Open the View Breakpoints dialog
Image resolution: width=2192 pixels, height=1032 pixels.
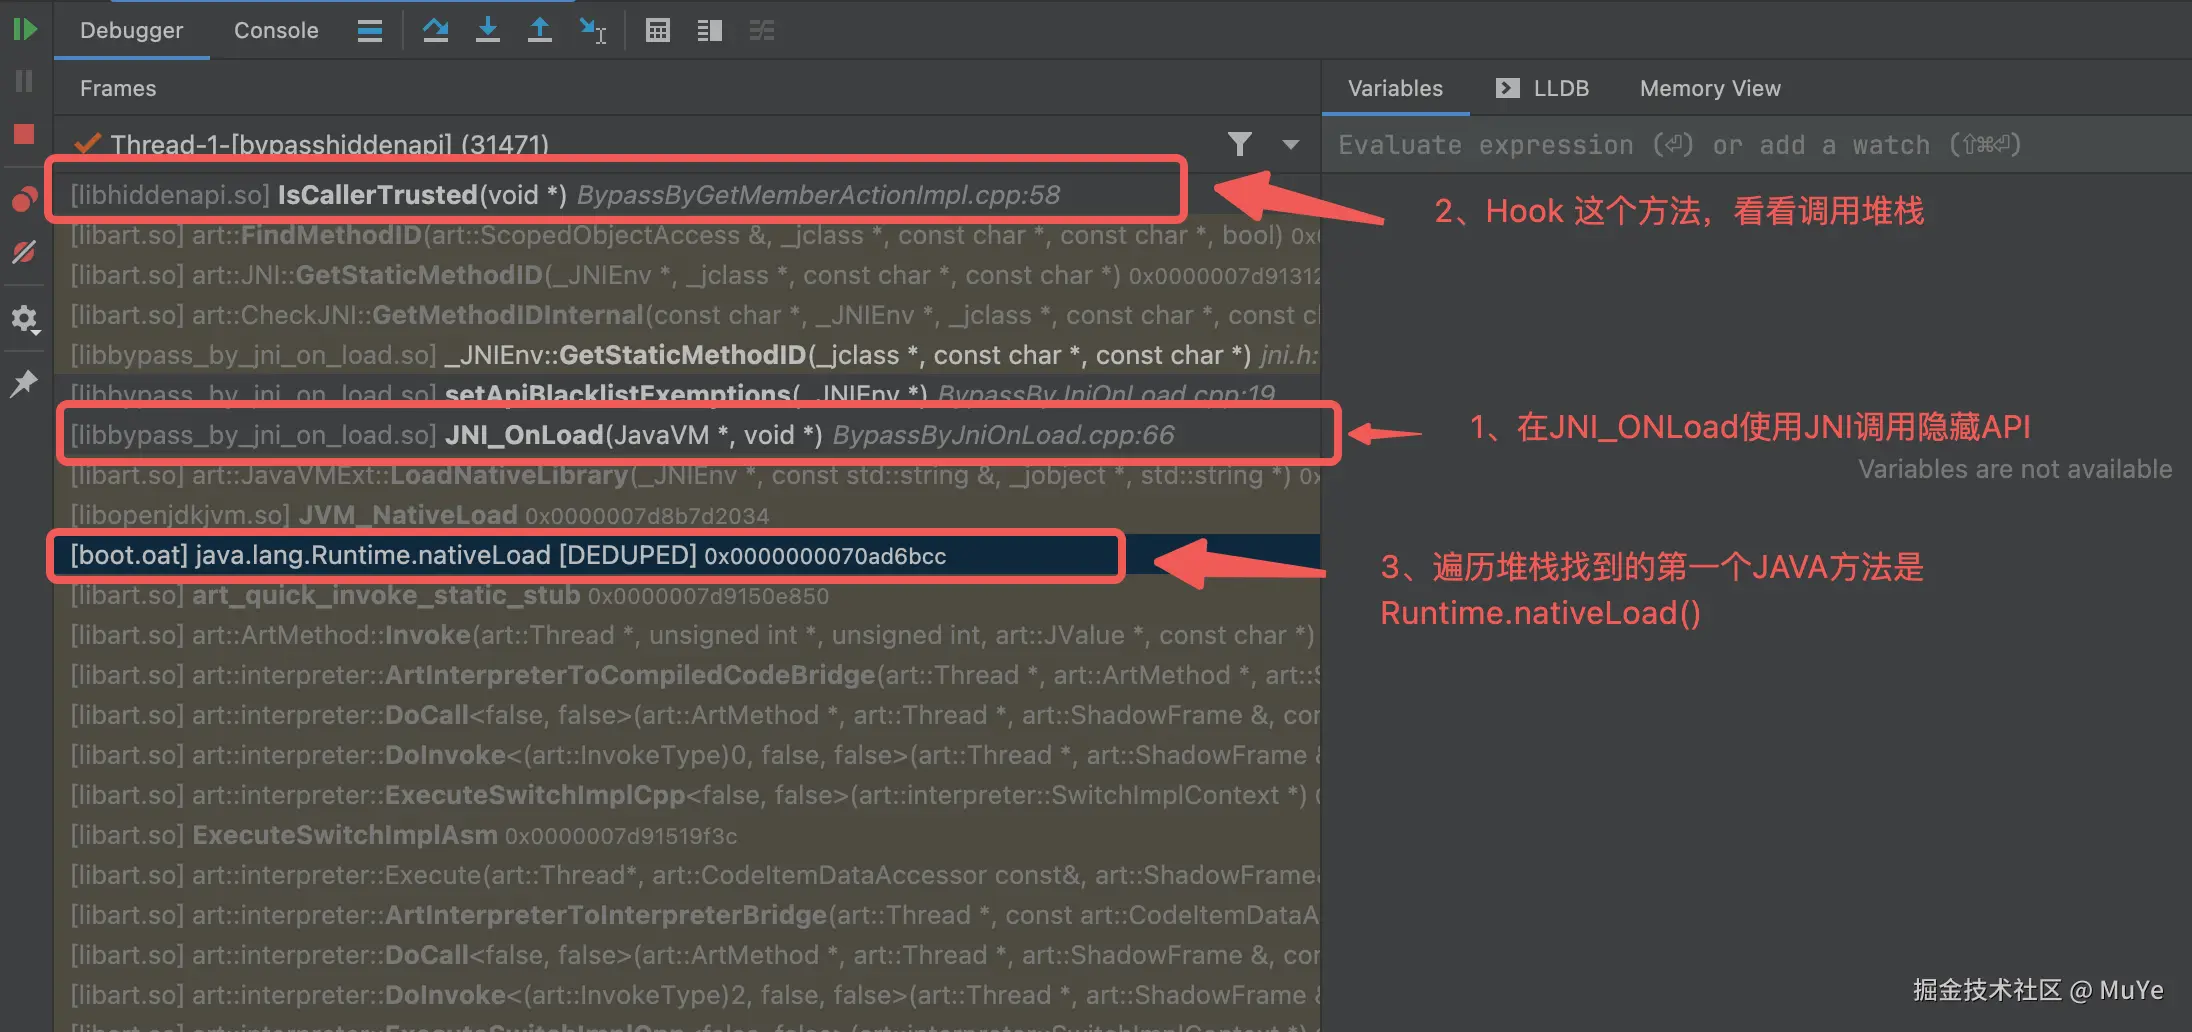pos(25,197)
